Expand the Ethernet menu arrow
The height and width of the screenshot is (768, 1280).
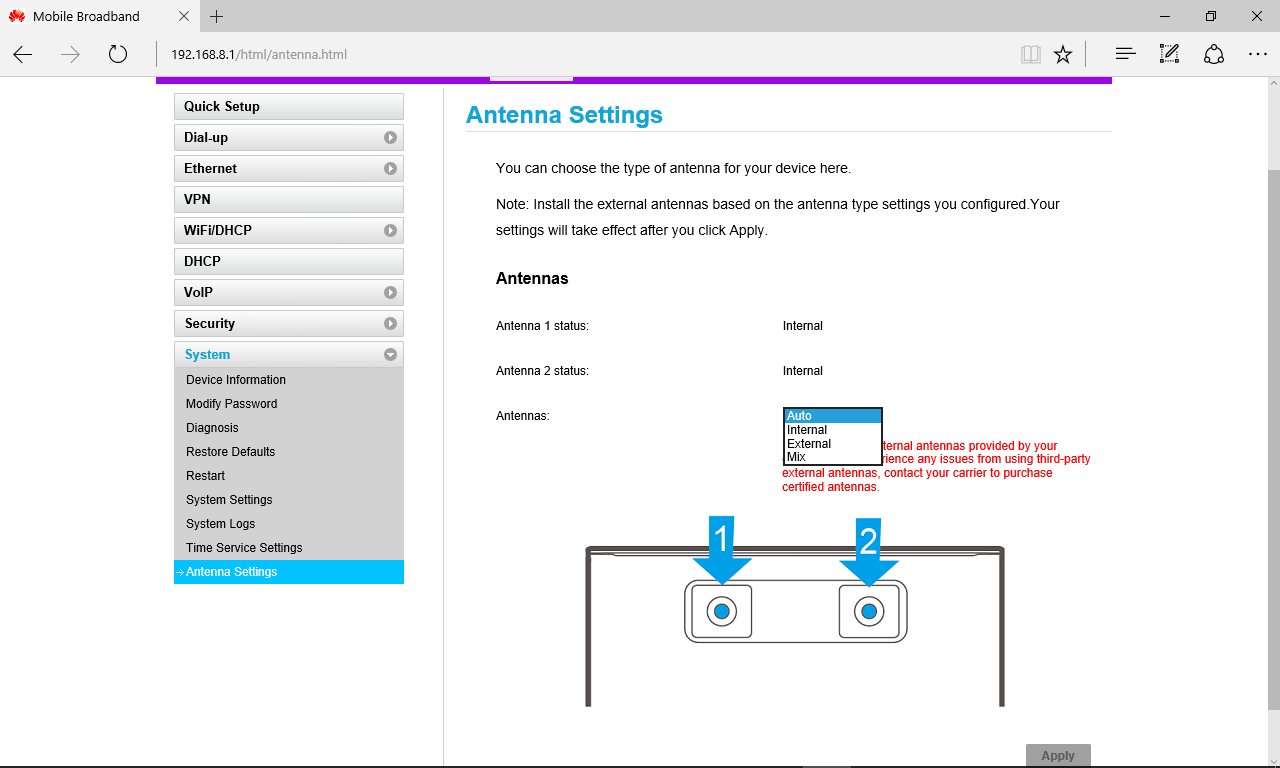(390, 169)
